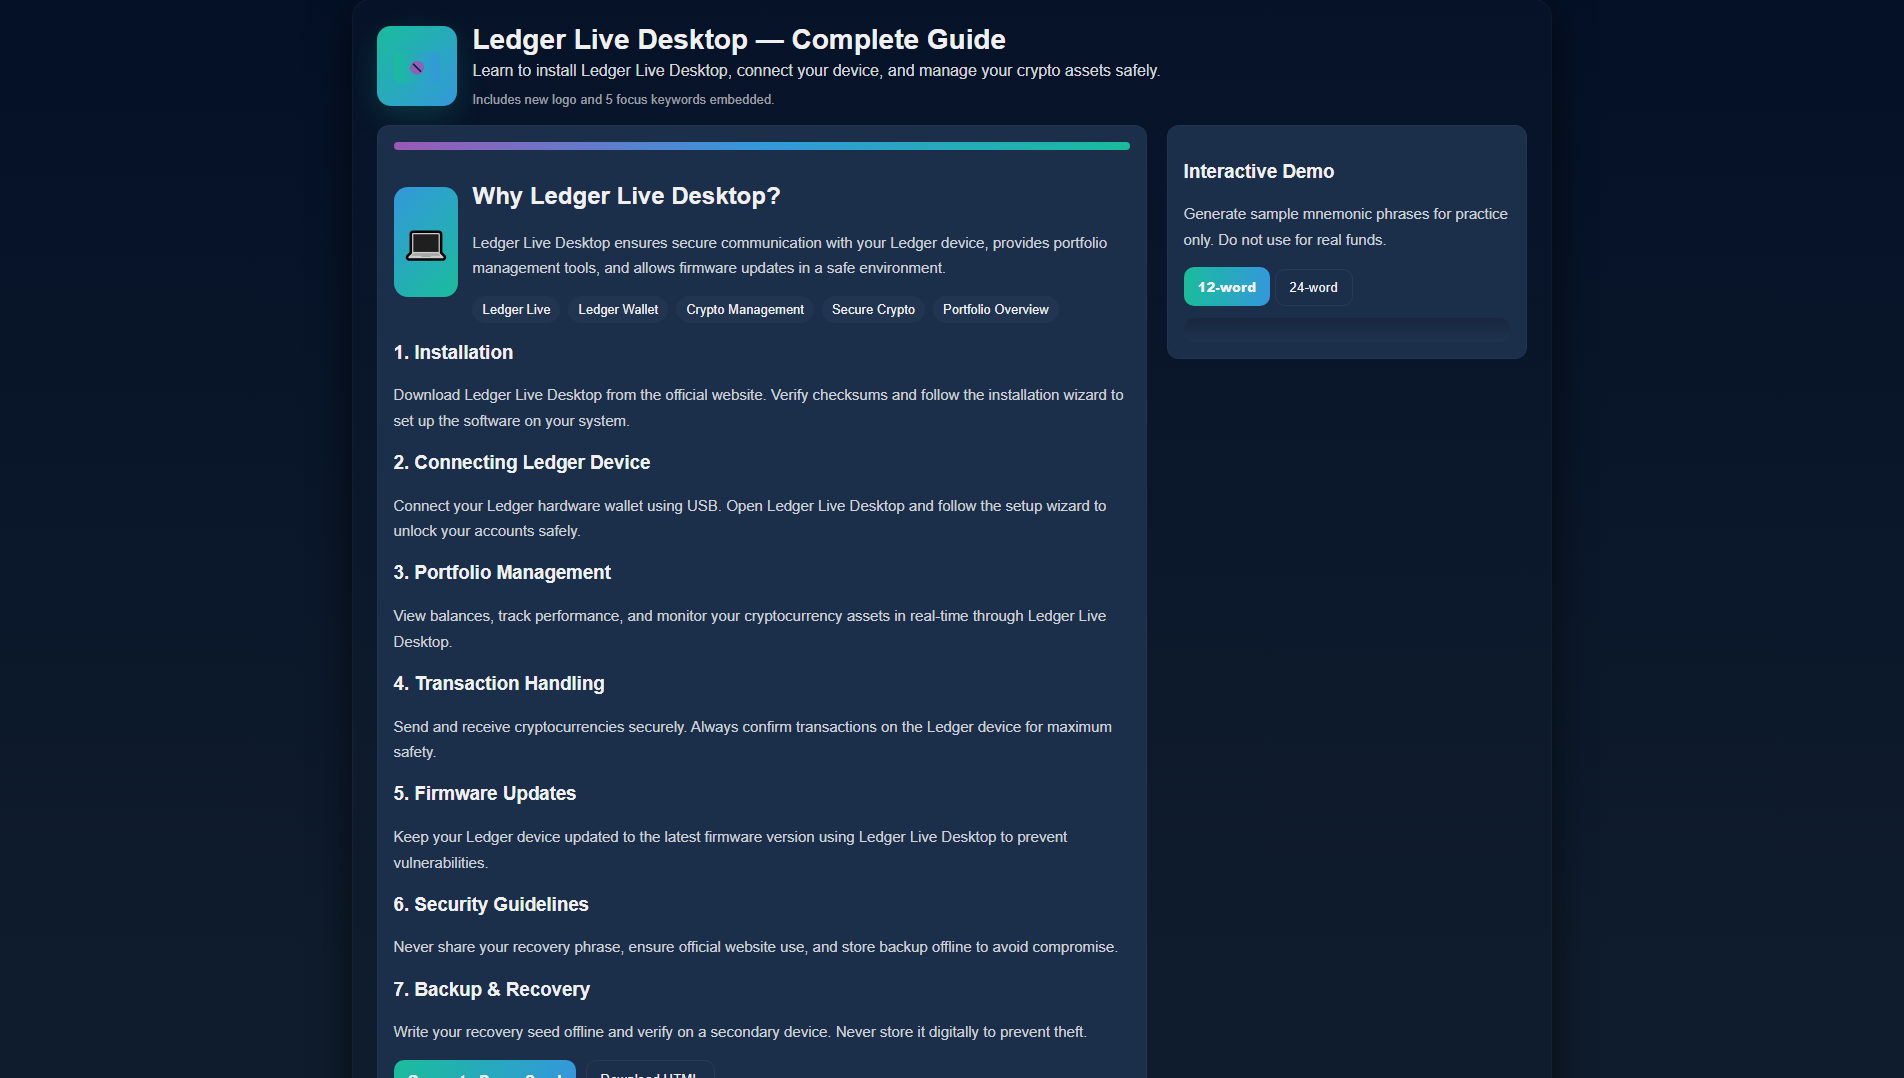The image size is (1904, 1078).
Task: Click the Portfolio Overview keyword chip
Action: point(996,310)
